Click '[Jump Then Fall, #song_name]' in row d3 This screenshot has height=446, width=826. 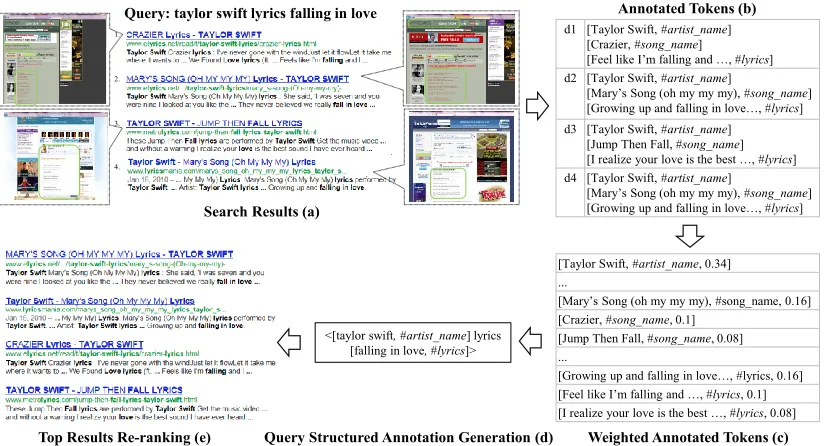coord(665,144)
